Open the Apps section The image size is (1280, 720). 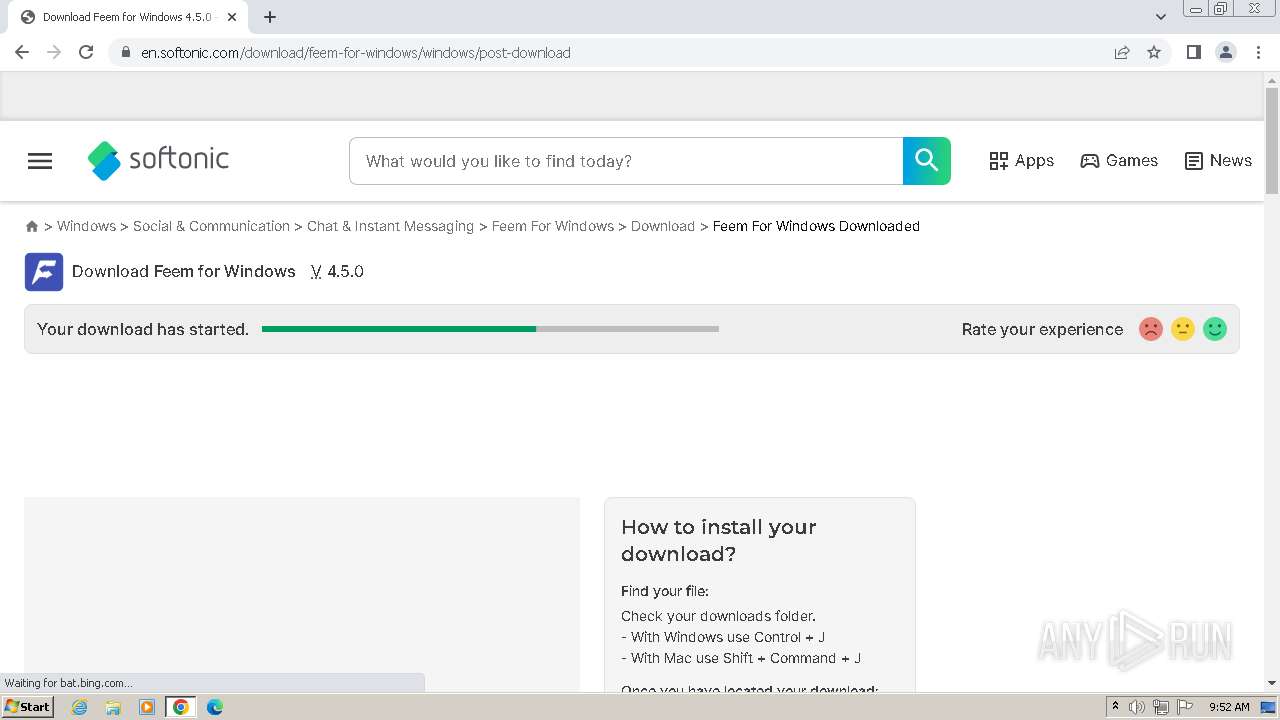point(1021,161)
